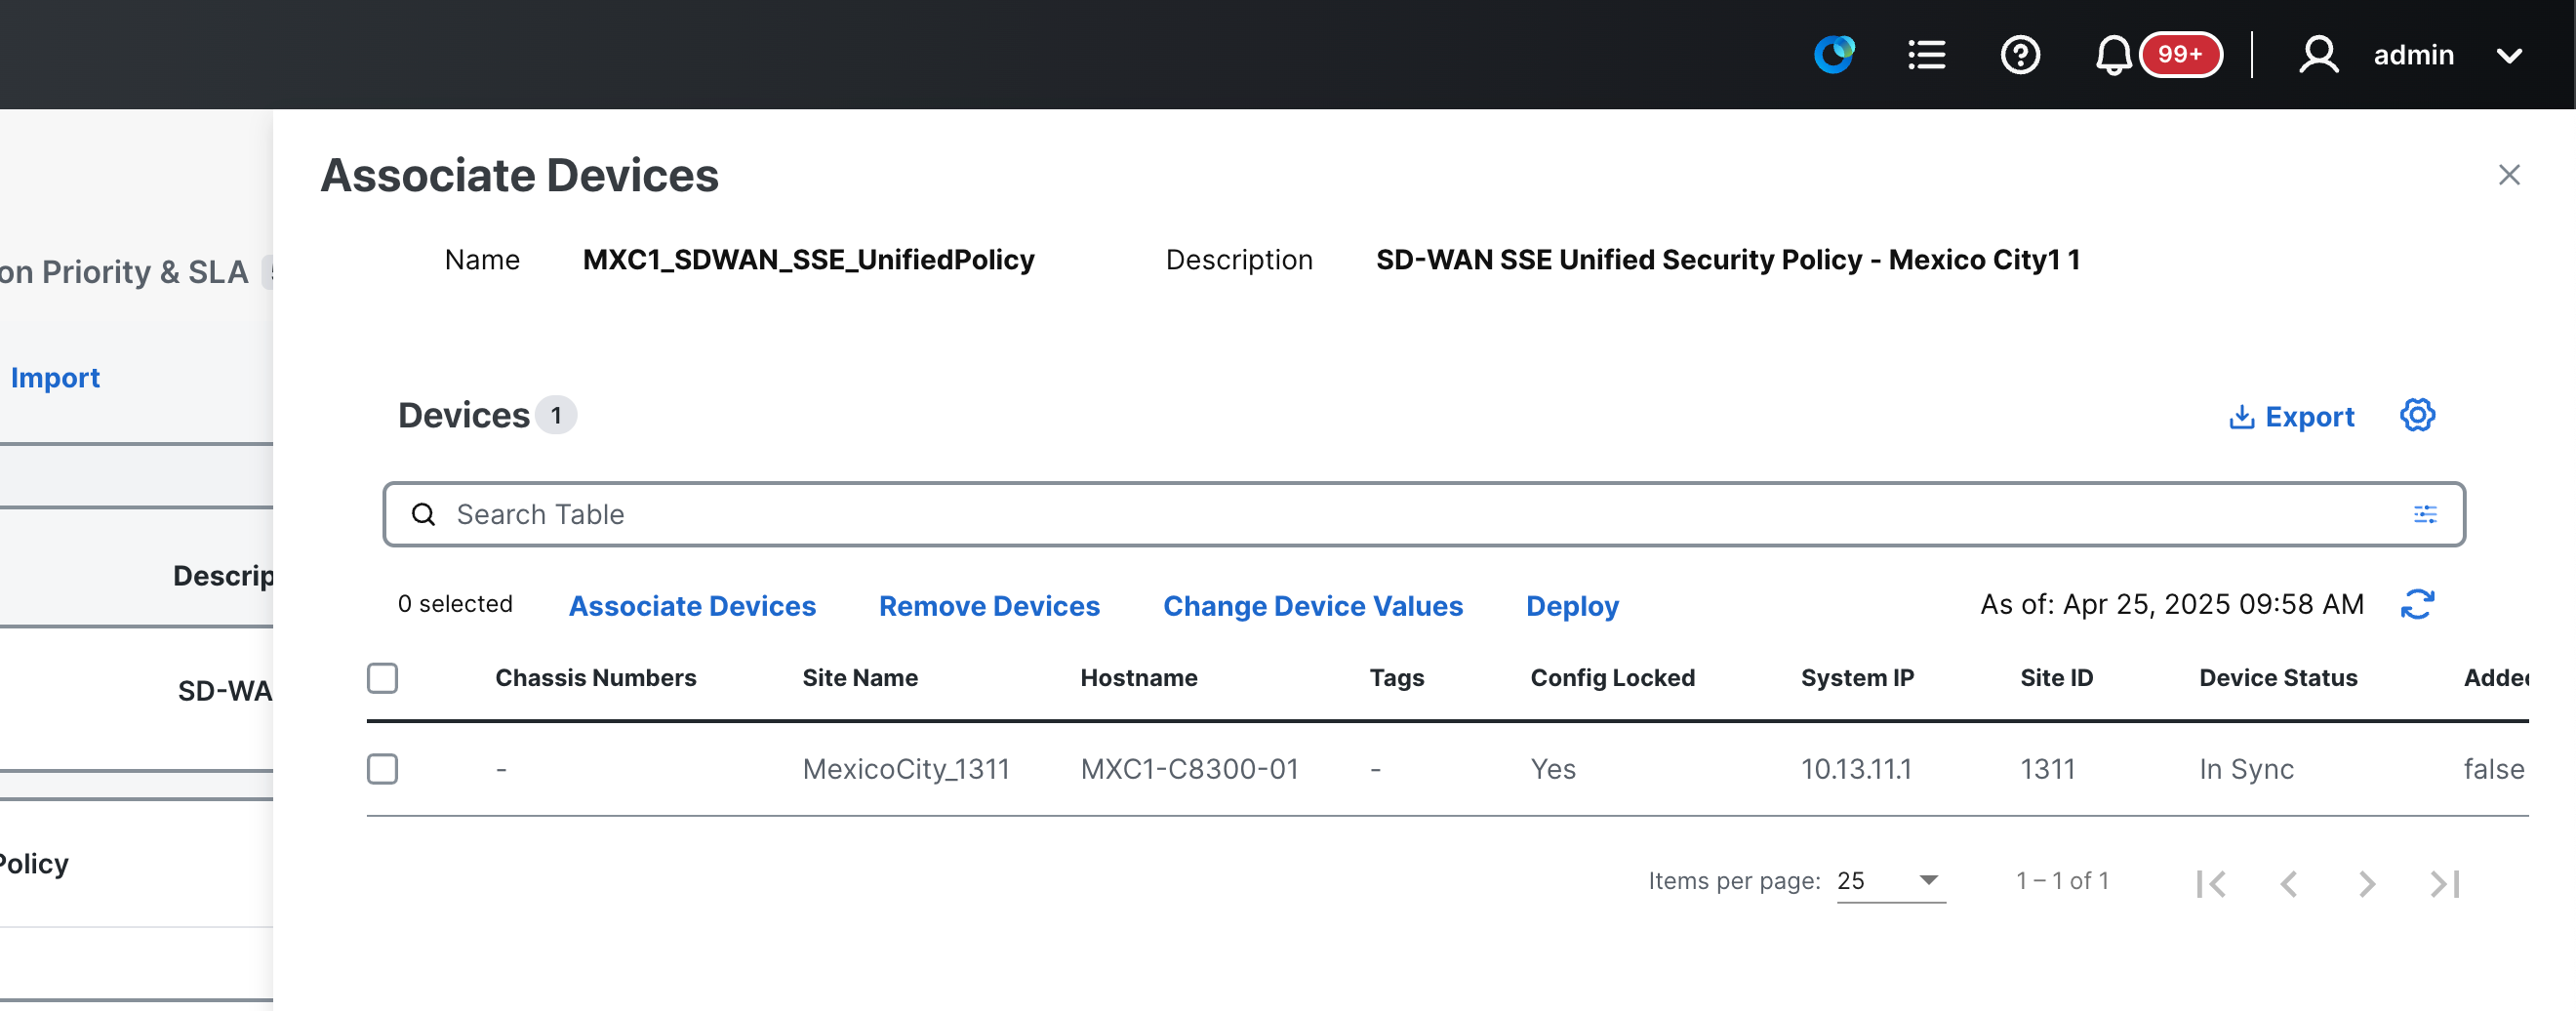Open the Cisco AI assistant icon
Screen dimensions: 2576x1011
pyautogui.click(x=1834, y=54)
